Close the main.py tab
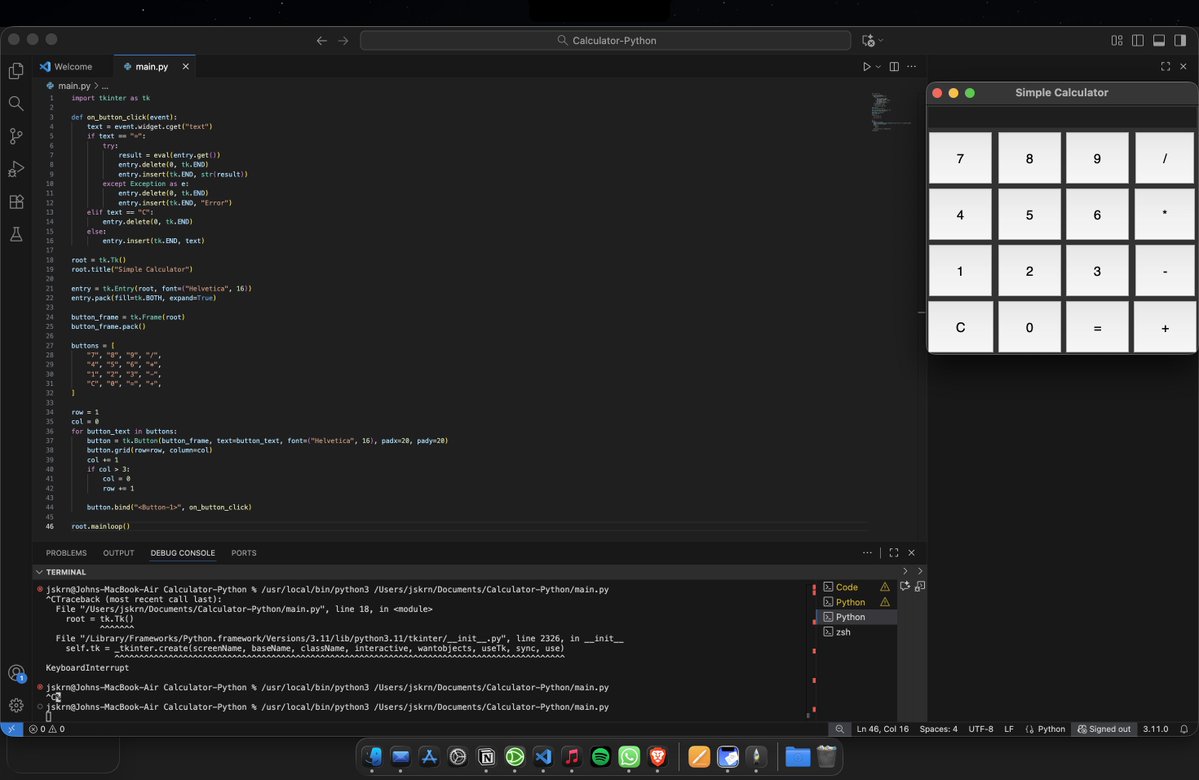Screen dimensions: 1199x780 tap(185, 67)
